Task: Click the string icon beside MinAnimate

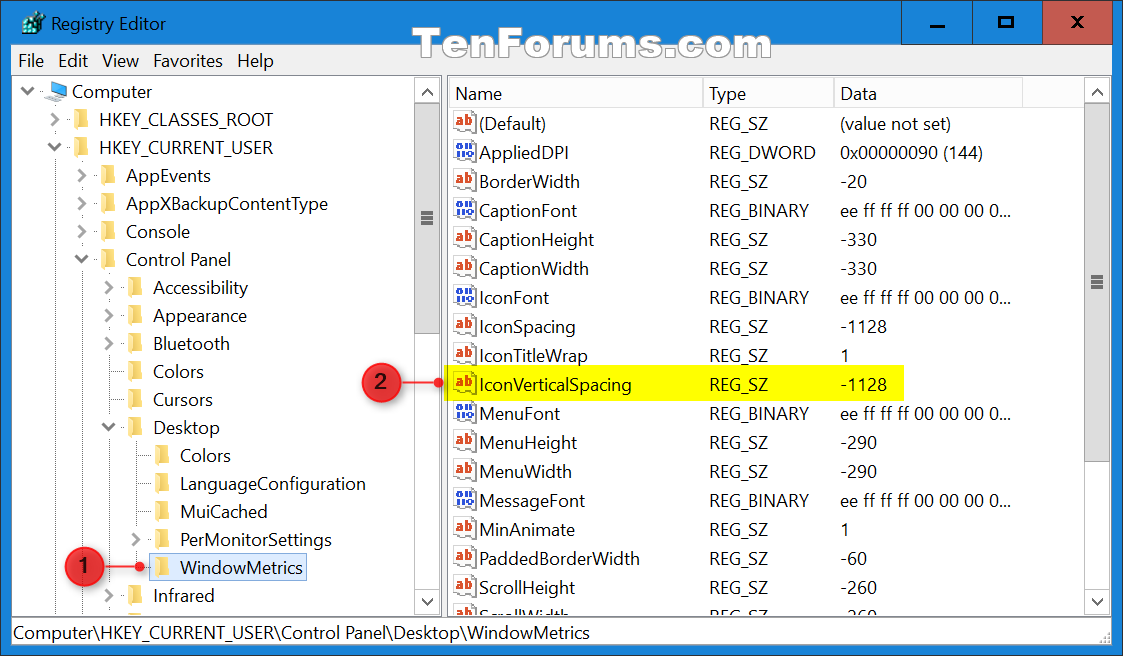Action: click(x=464, y=529)
